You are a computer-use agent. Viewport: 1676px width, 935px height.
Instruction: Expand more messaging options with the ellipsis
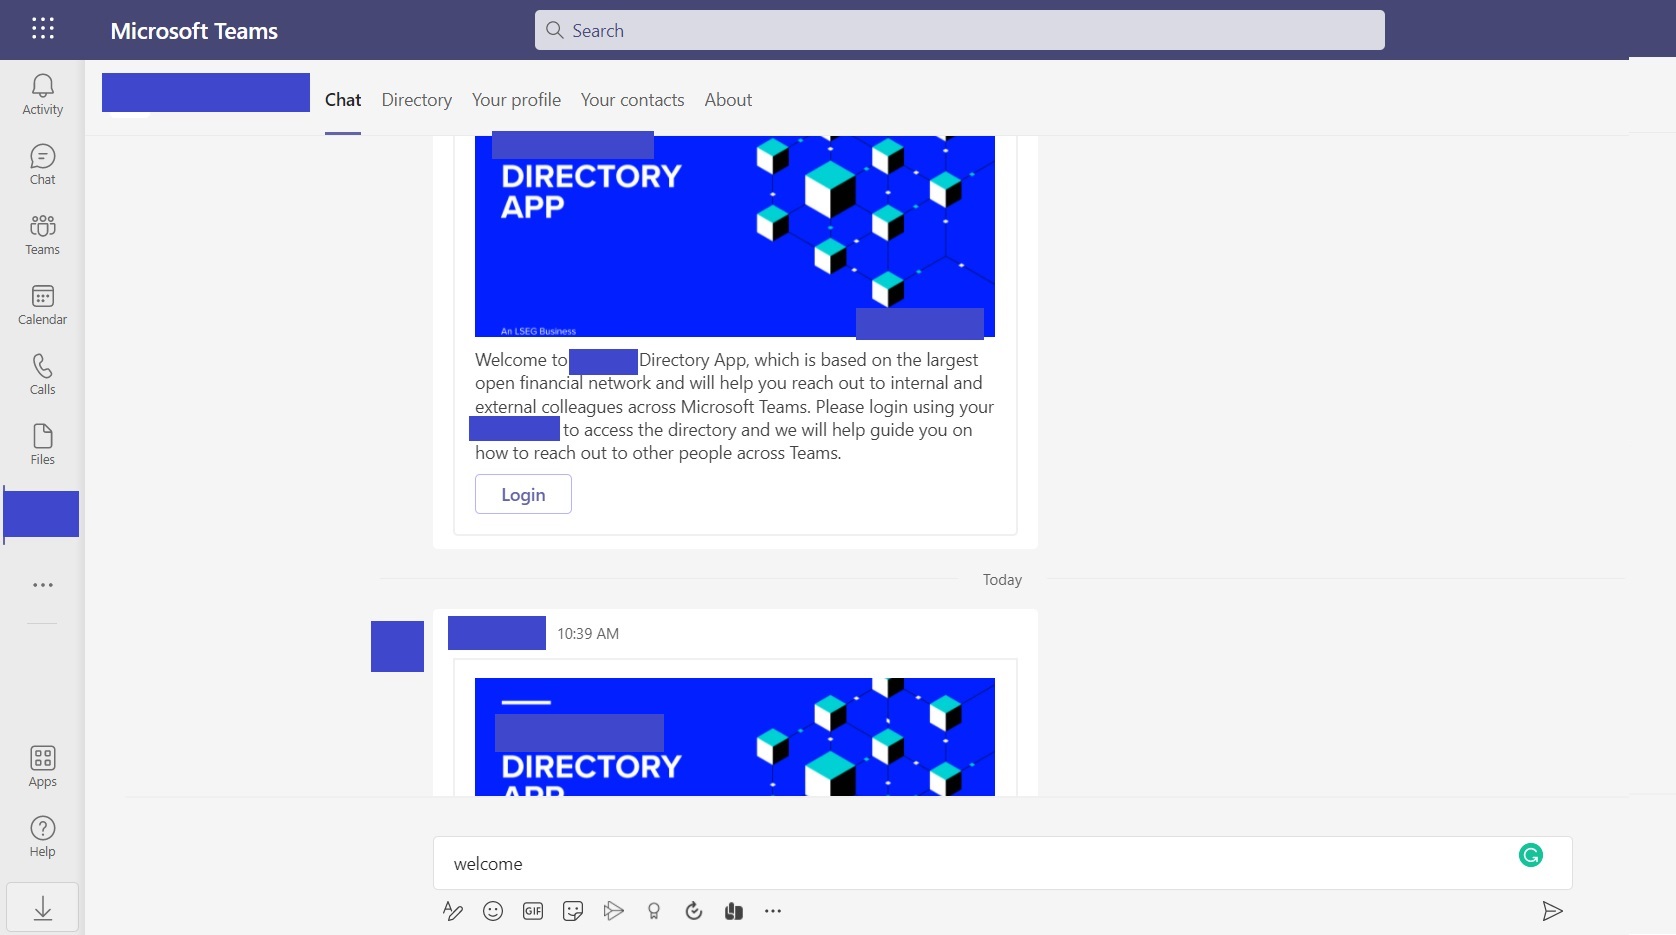click(772, 911)
